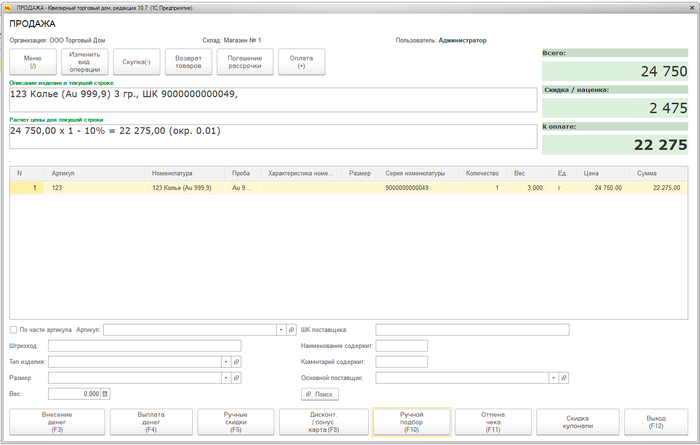The height and width of the screenshot is (445, 700).
Task: Open the Артикул field selection form icon
Action: (x=292, y=328)
